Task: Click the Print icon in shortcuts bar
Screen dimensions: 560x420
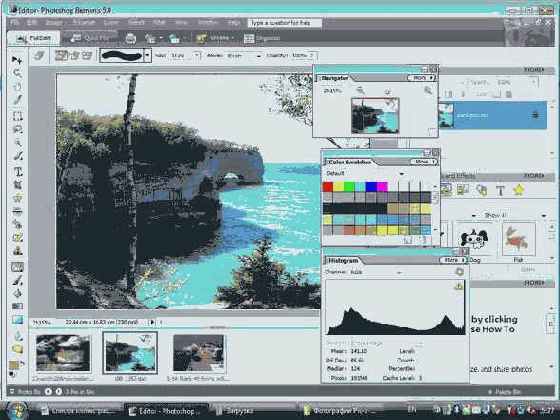Action: 131,38
